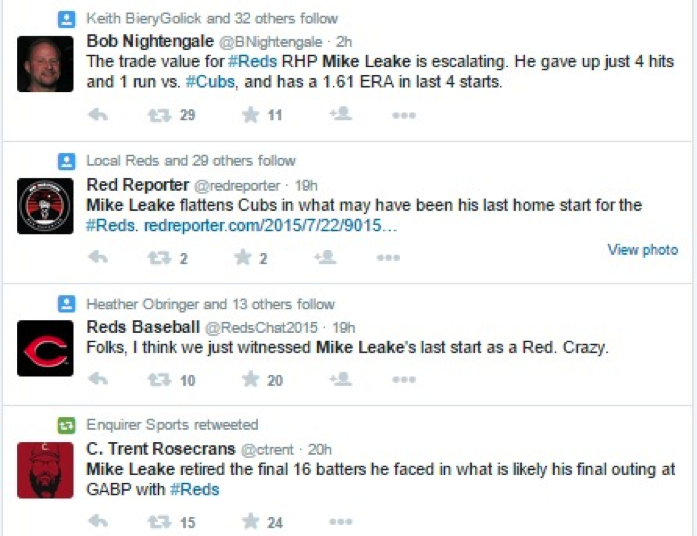This screenshot has height=536, width=697.
Task: Open the redreporter.com article link
Action: 270,227
